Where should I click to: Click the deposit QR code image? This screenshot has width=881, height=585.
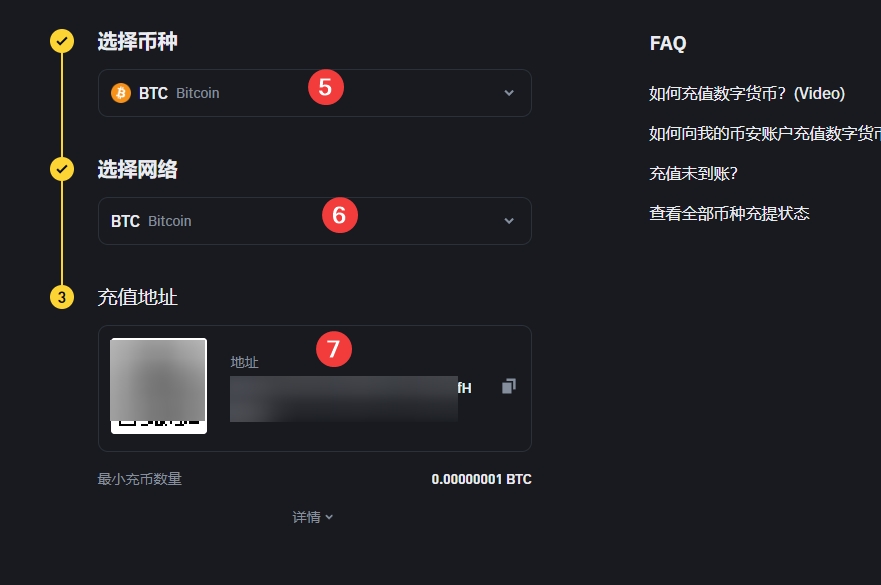coord(158,386)
